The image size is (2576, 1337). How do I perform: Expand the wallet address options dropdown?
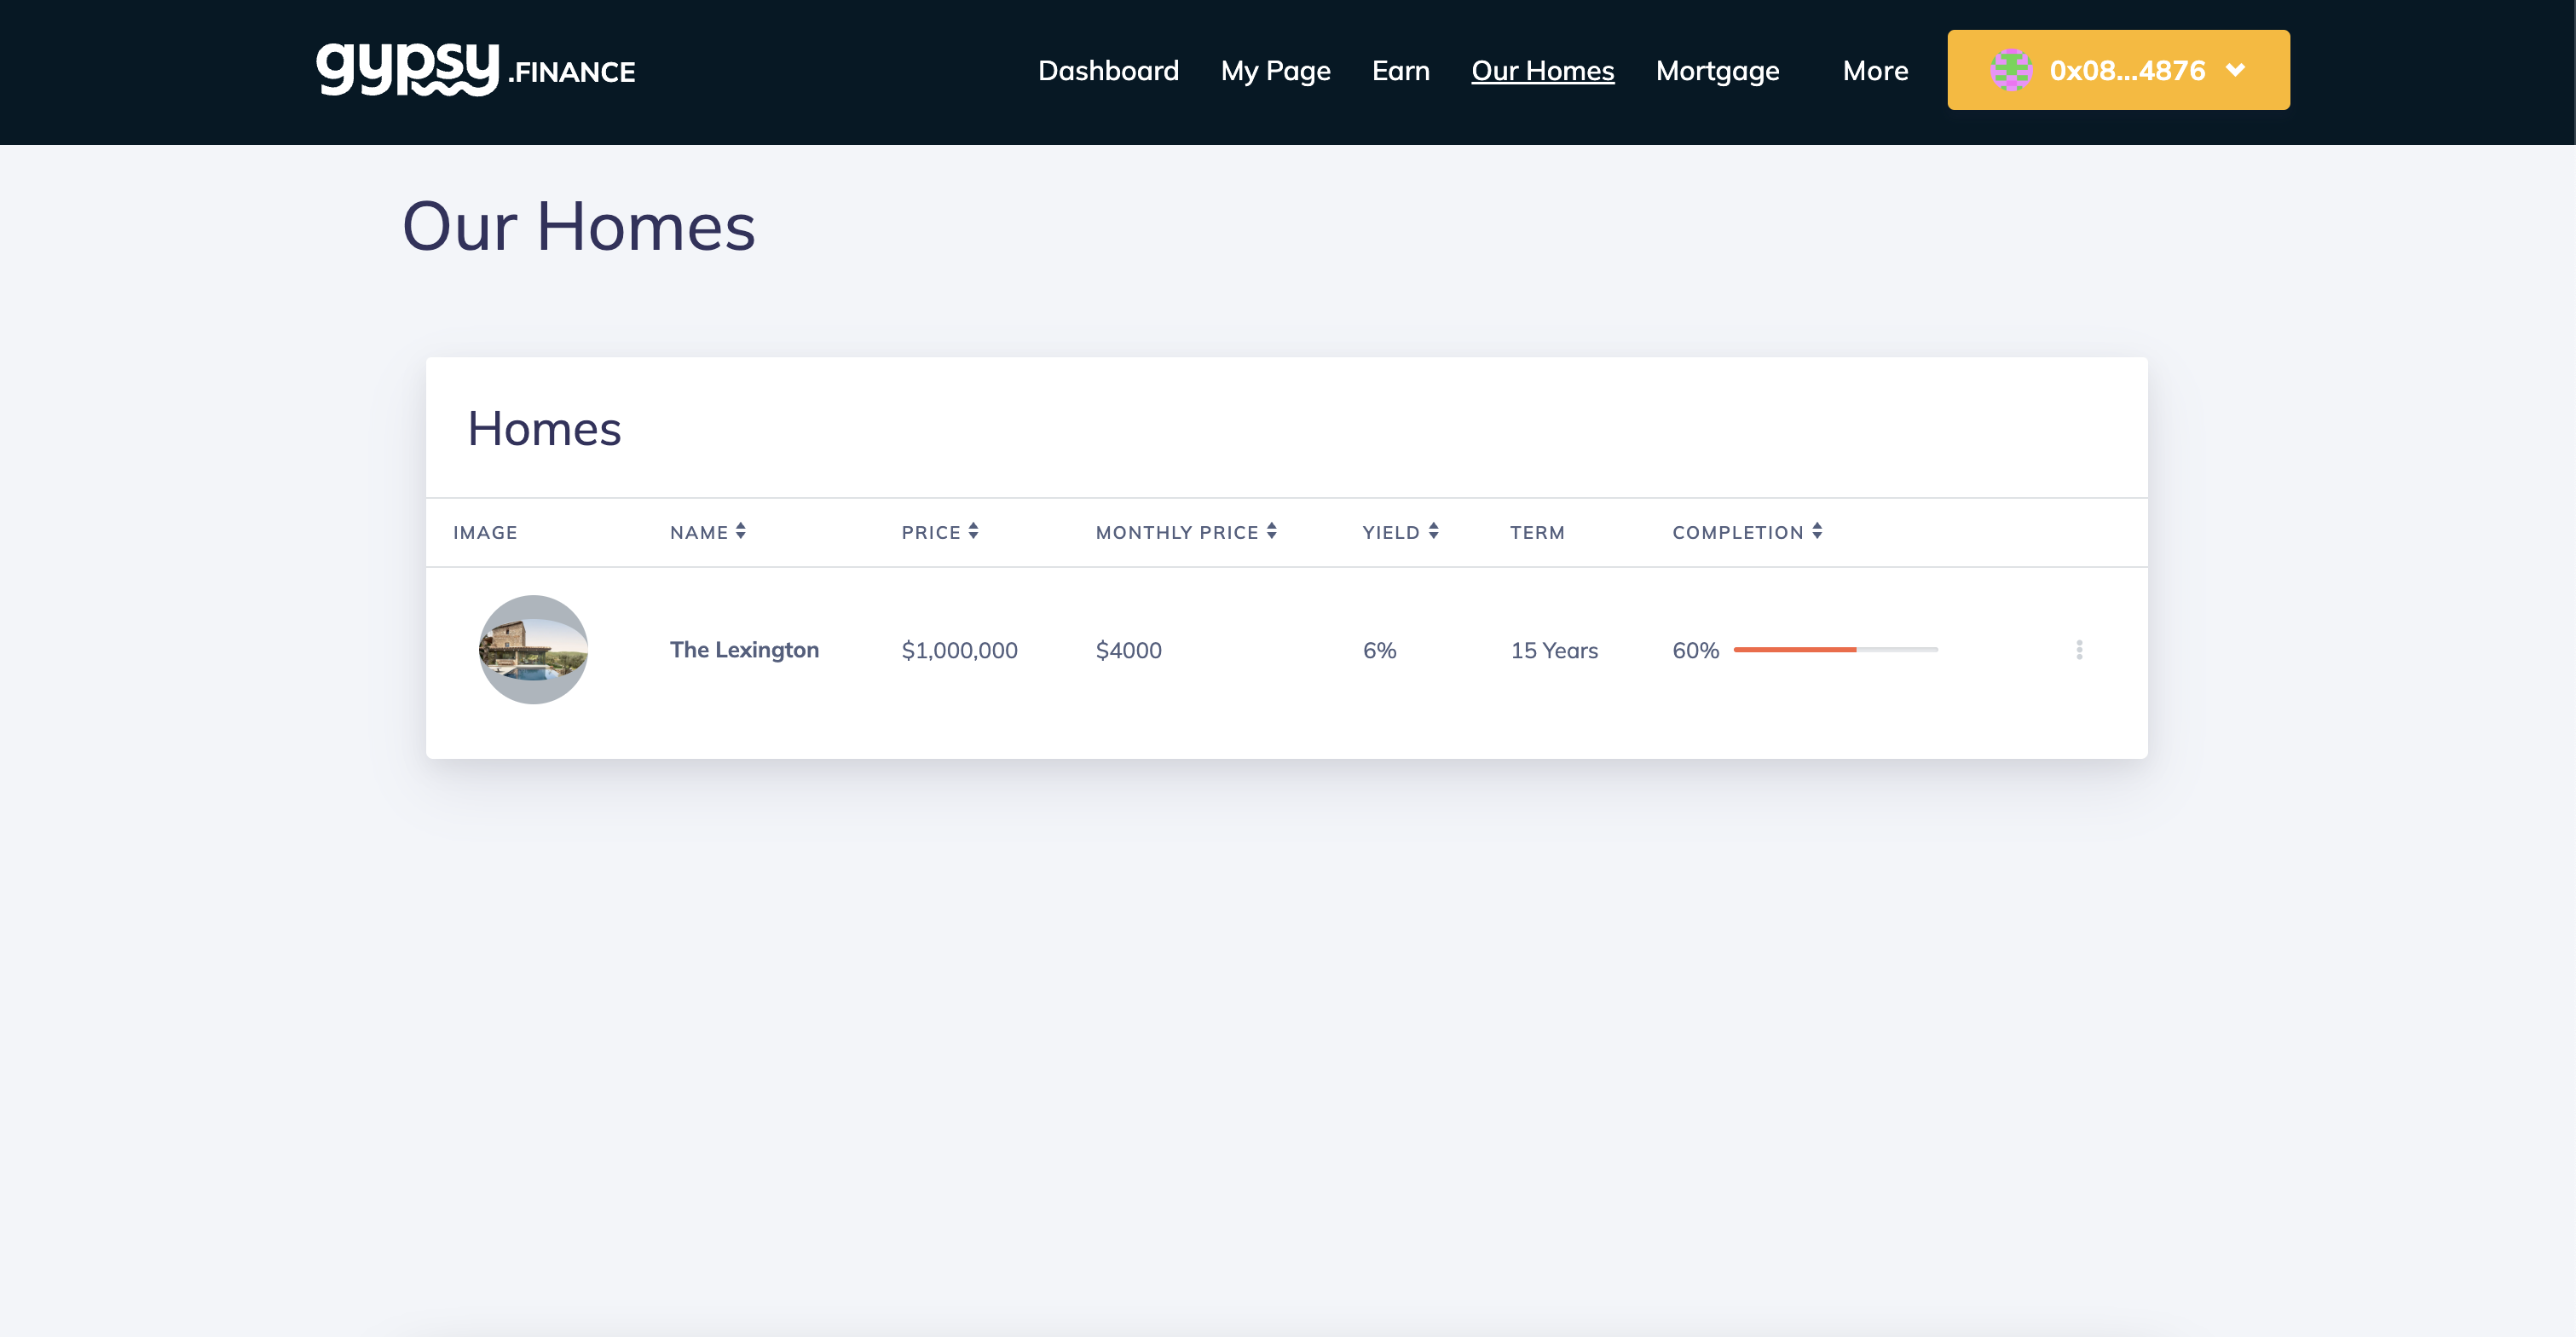tap(2240, 70)
